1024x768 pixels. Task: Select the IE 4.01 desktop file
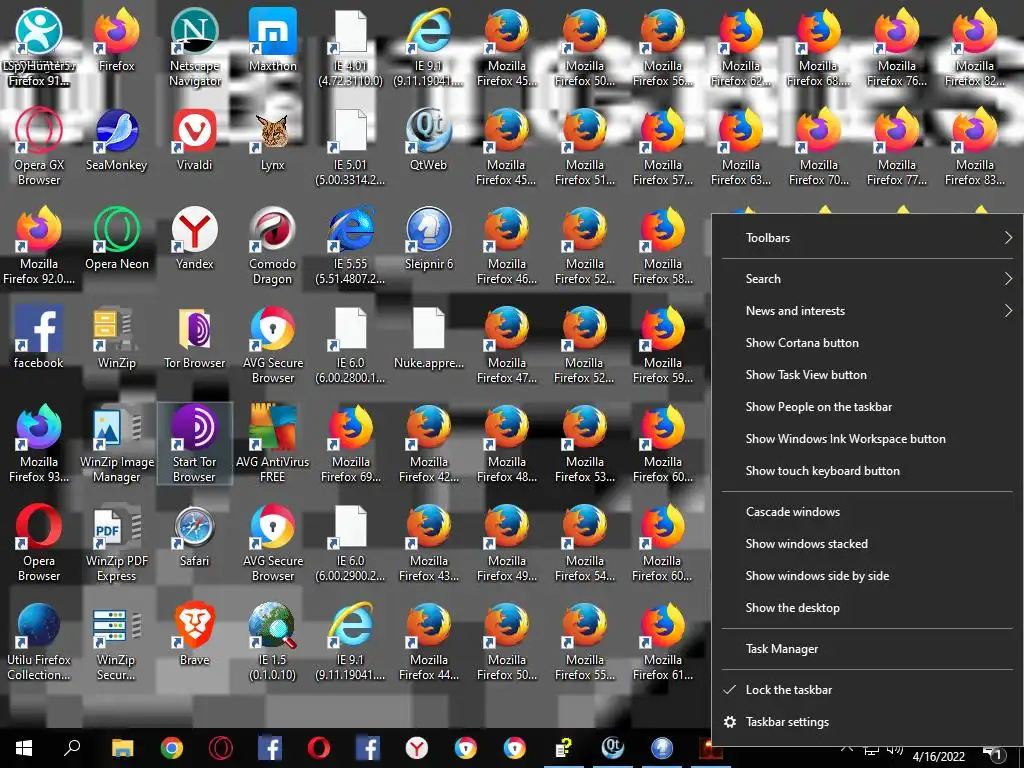click(350, 48)
